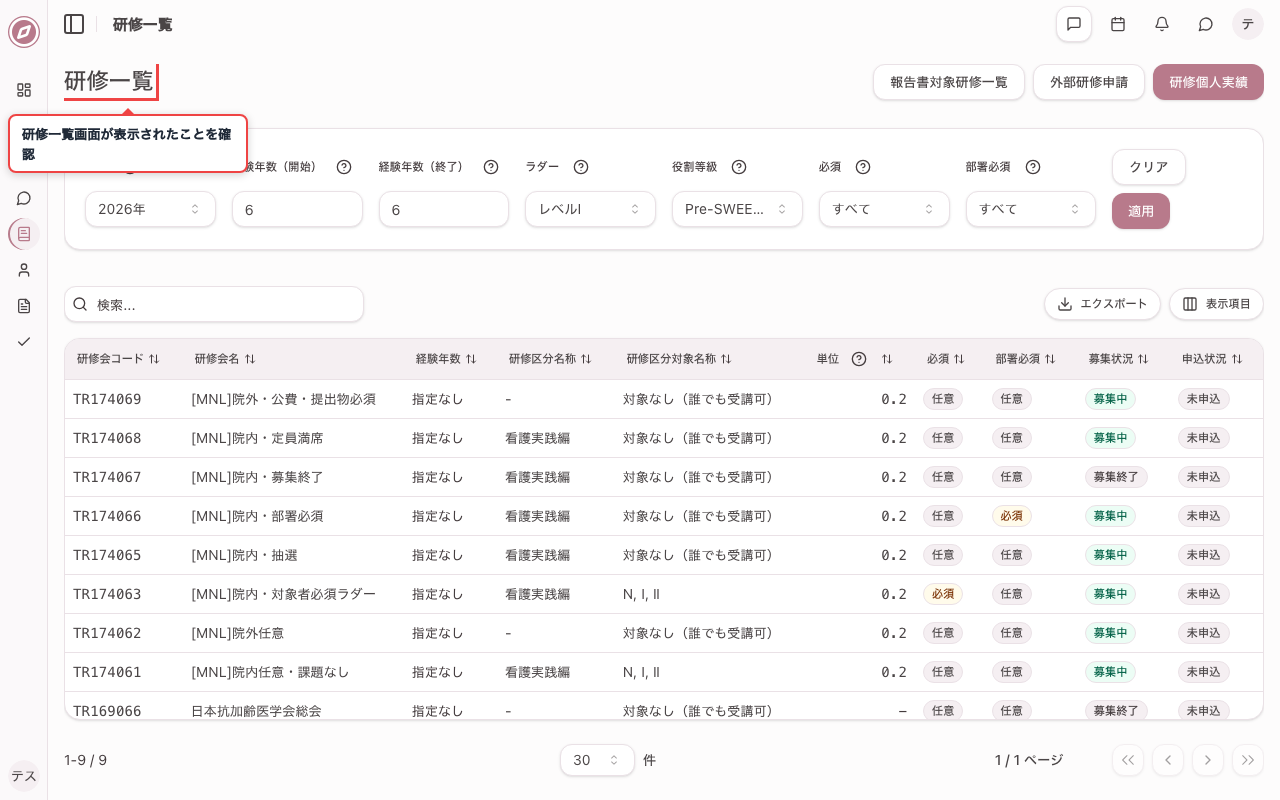Click the 経験年数（開始） input with 6
The width and height of the screenshot is (1280, 800).
pos(297,209)
